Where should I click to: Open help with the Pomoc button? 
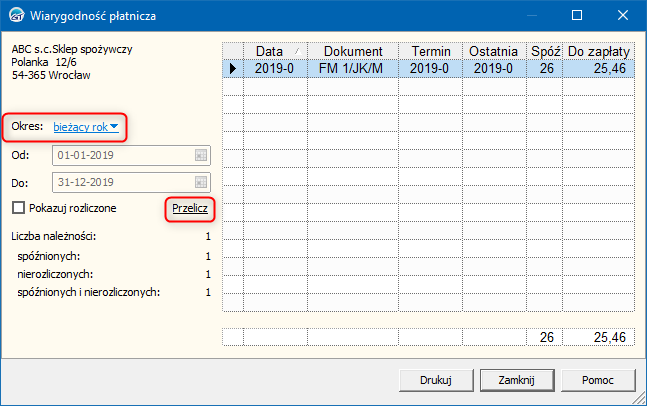(x=596, y=380)
